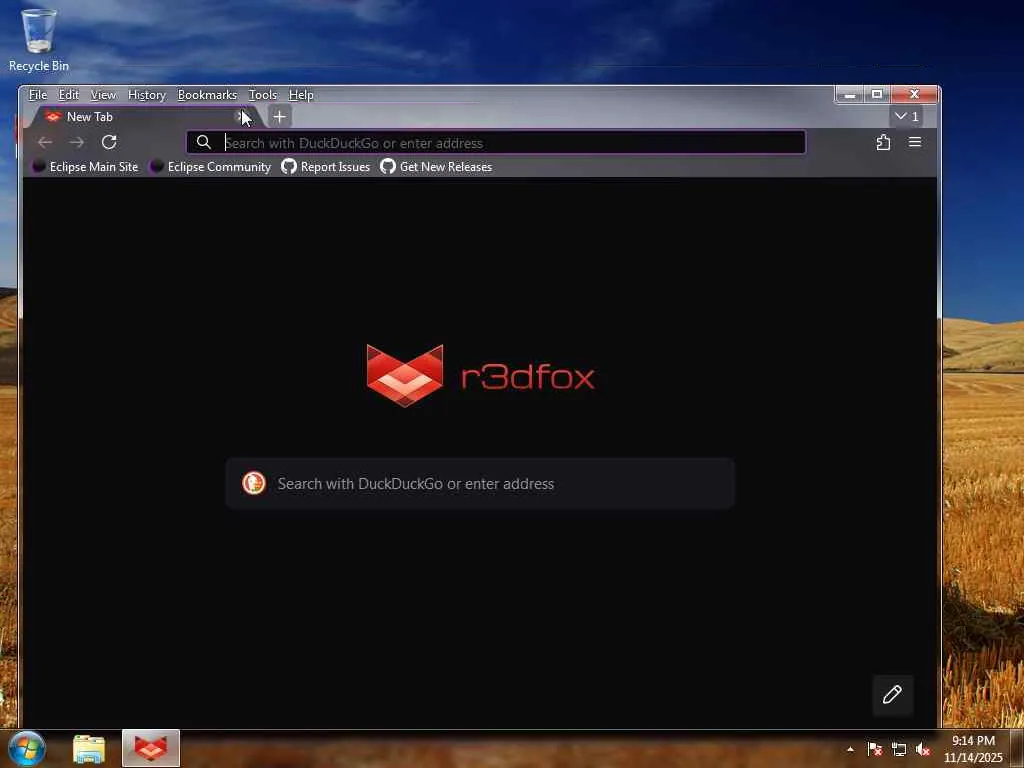Open the Recycle Bin desktop icon

(39, 39)
